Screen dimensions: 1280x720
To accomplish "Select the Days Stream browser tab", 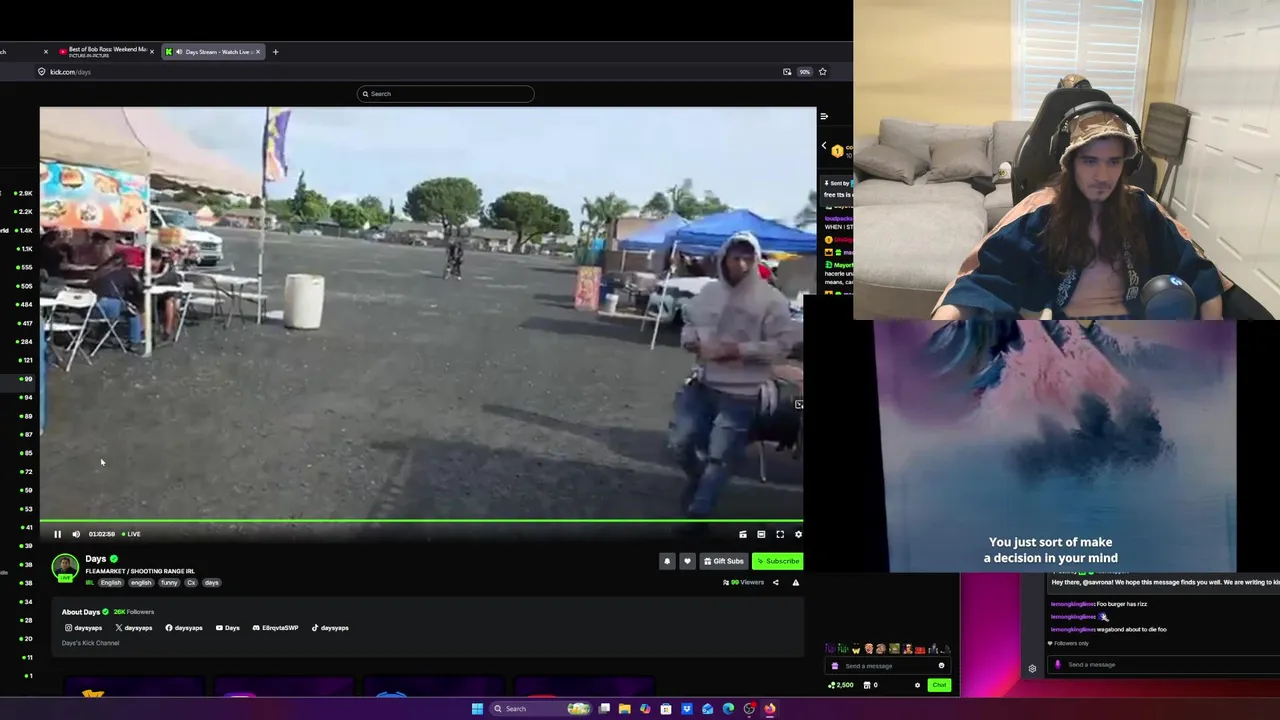I will 213,51.
